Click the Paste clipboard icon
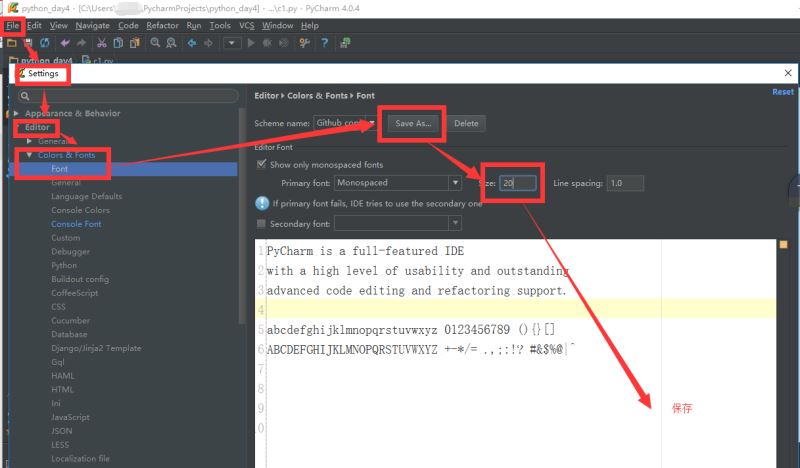This screenshot has width=800, height=468. (135, 43)
